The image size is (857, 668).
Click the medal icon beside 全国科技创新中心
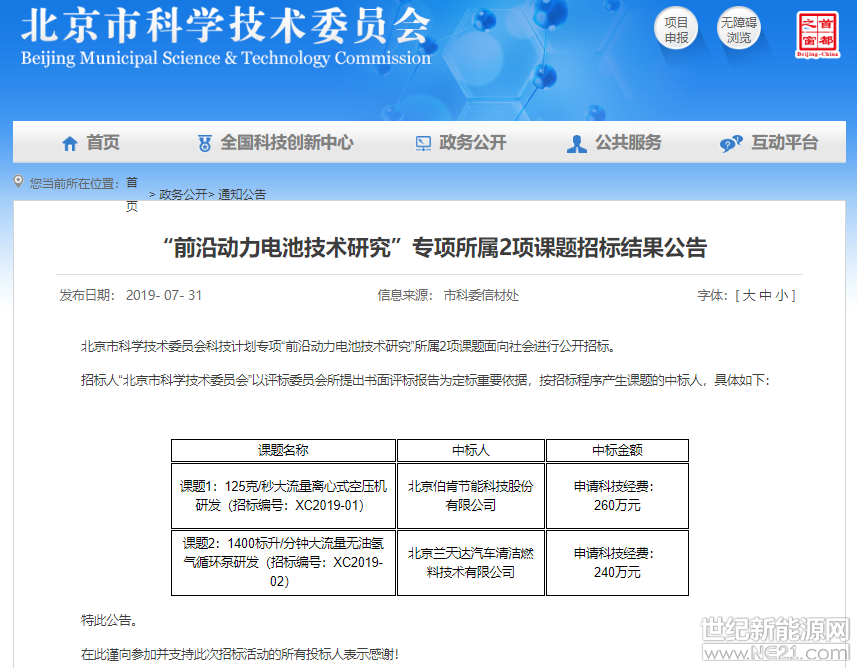pyautogui.click(x=204, y=144)
